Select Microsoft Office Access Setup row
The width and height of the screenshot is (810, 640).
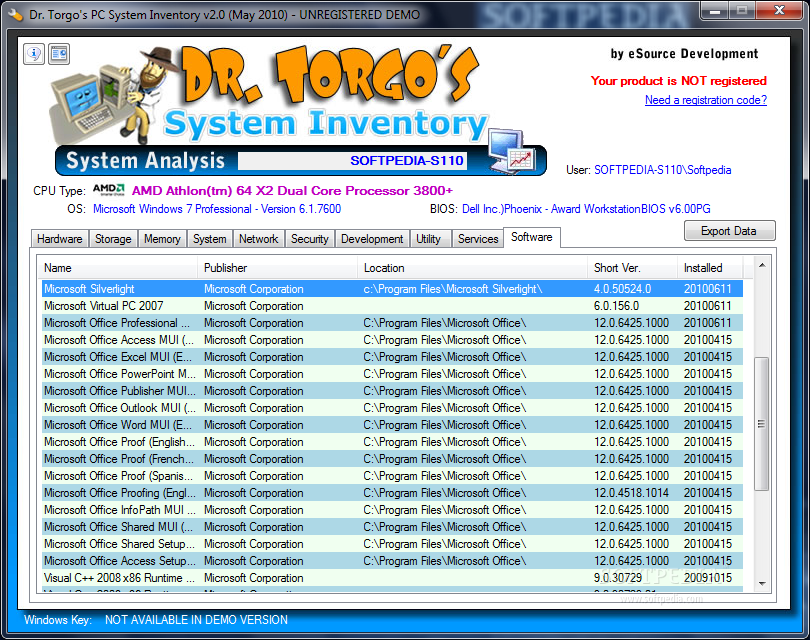click(392, 561)
